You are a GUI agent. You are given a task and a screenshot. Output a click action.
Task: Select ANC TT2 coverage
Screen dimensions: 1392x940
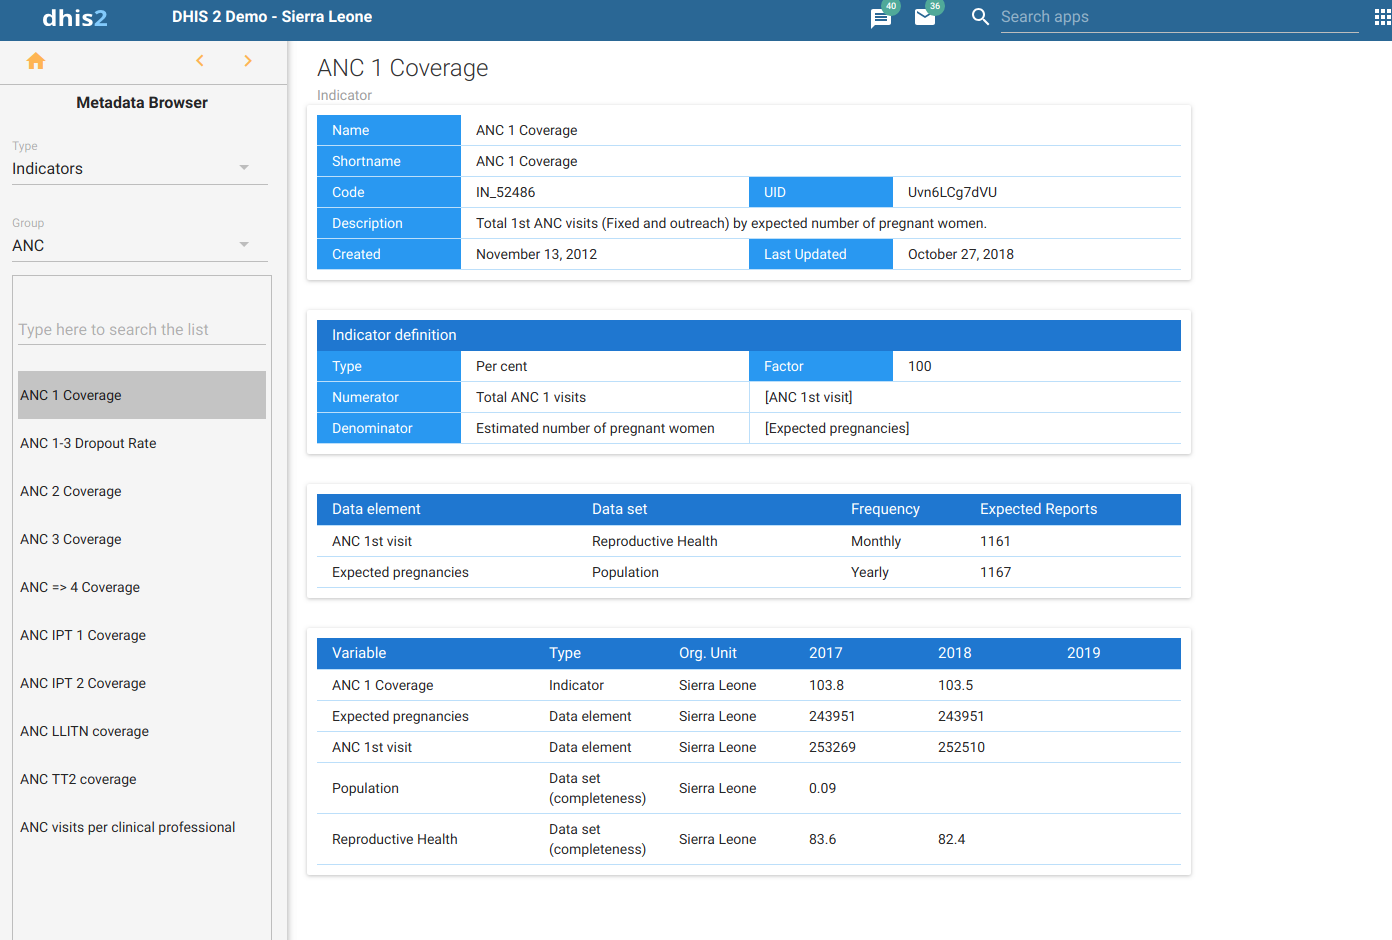142,779
